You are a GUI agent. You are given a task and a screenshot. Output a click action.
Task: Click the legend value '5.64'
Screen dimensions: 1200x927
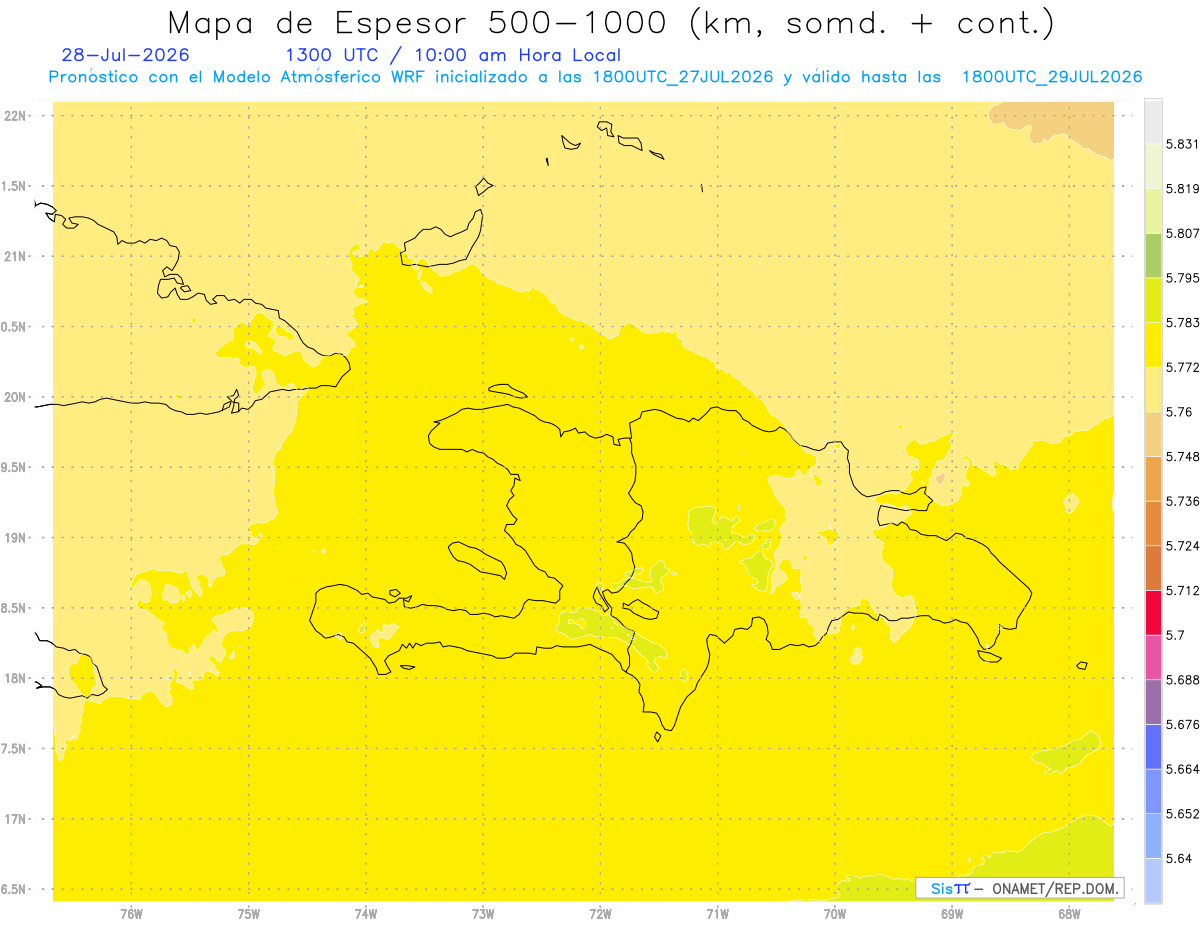click(x=1179, y=858)
